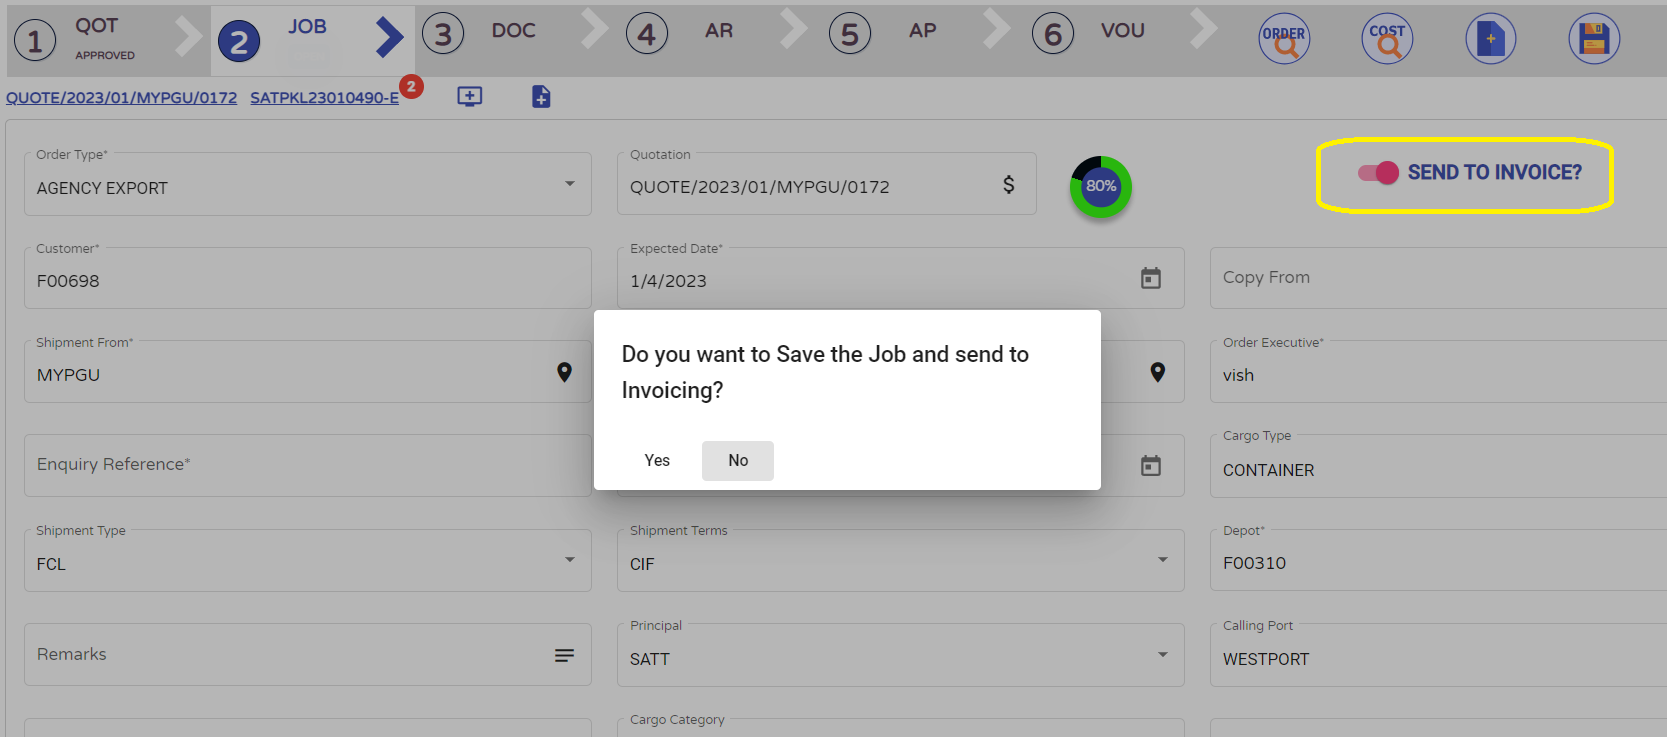The height and width of the screenshot is (737, 1667).
Task: Click the Shipment From location pin icon
Action: [564, 373]
